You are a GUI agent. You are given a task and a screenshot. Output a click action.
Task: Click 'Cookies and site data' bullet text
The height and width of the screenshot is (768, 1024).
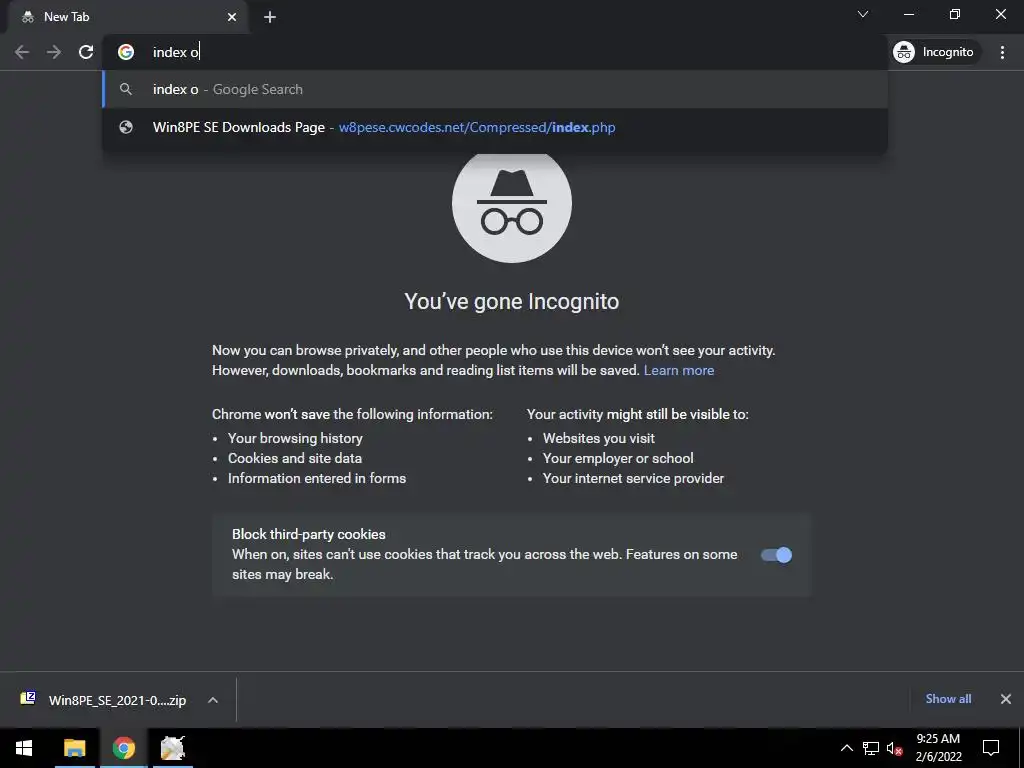295,458
